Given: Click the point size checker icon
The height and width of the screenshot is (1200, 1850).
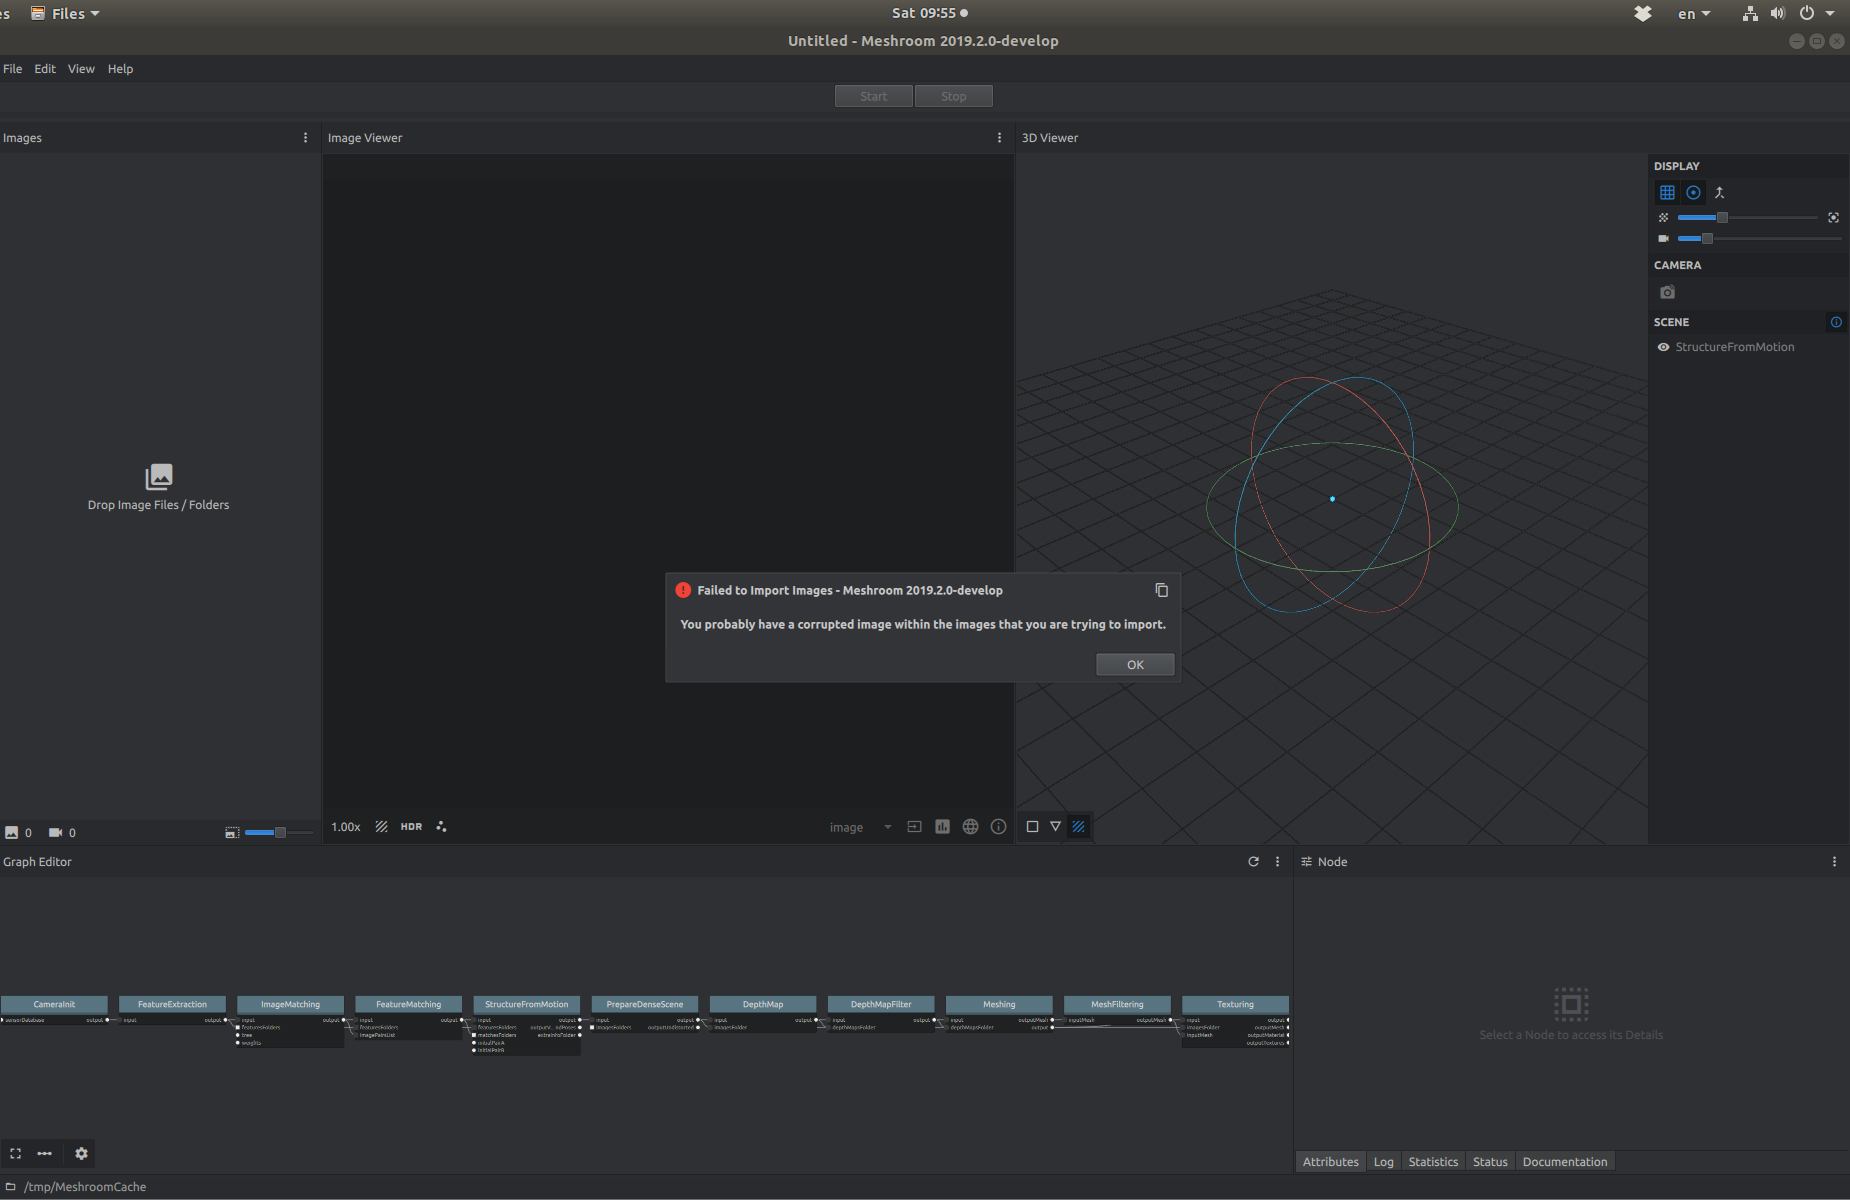Looking at the screenshot, I should [x=1664, y=217].
